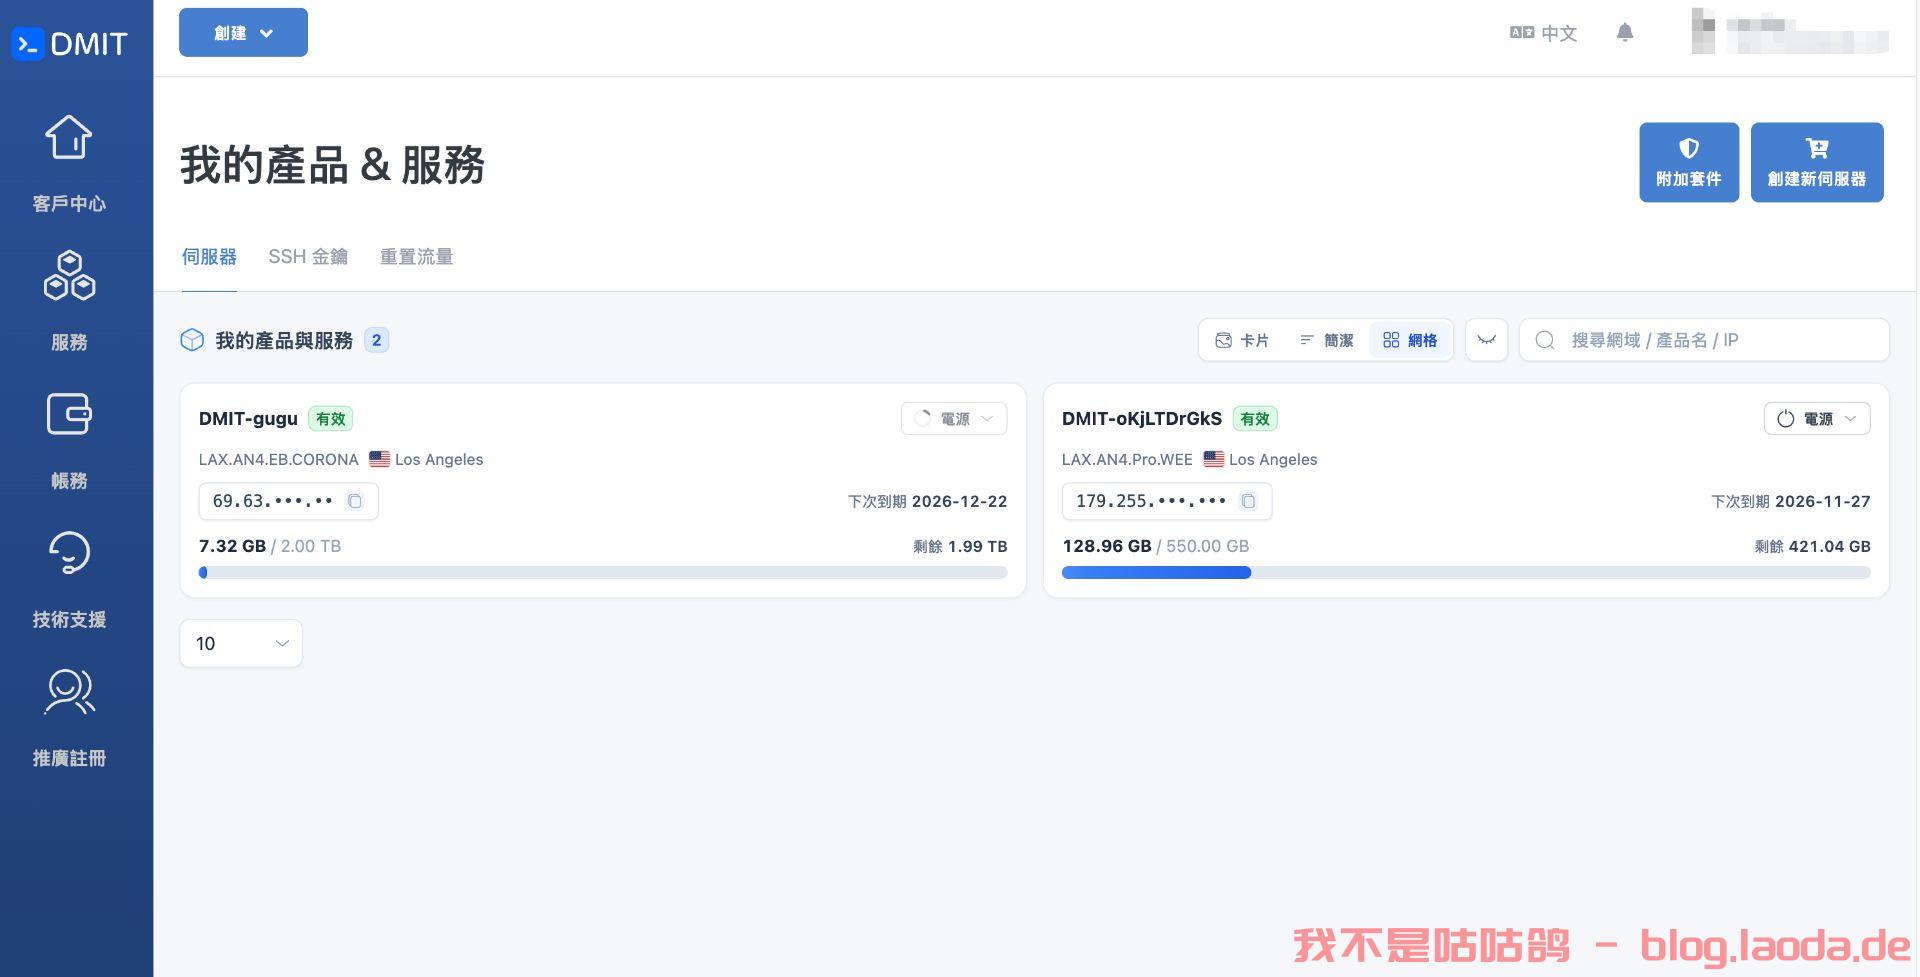Open the DMIT-gugu server name

tap(248, 419)
